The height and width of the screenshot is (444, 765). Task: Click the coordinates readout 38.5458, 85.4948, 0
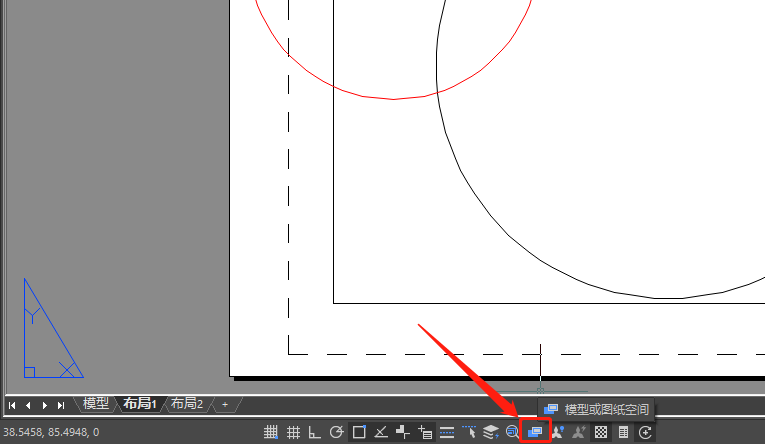click(x=51, y=432)
